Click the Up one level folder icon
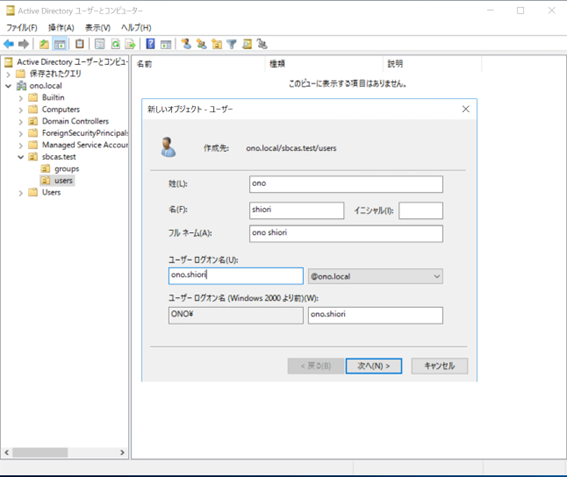The width and height of the screenshot is (567, 477). 44,44
